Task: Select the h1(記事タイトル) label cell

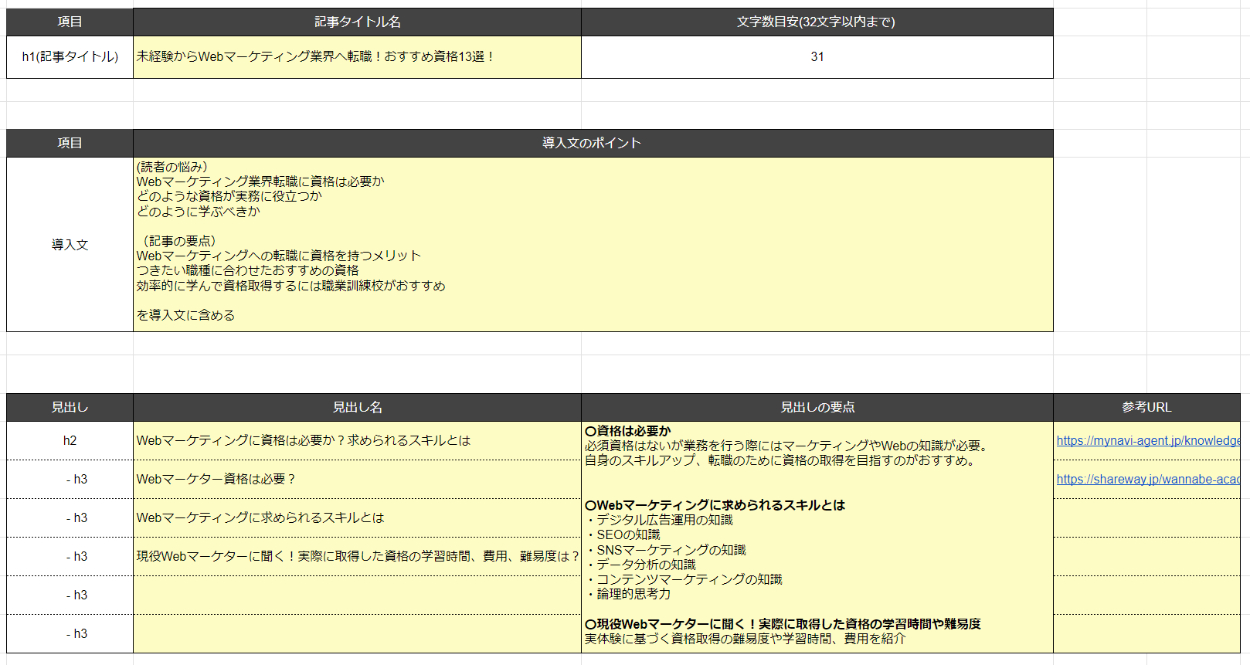Action: coord(70,57)
